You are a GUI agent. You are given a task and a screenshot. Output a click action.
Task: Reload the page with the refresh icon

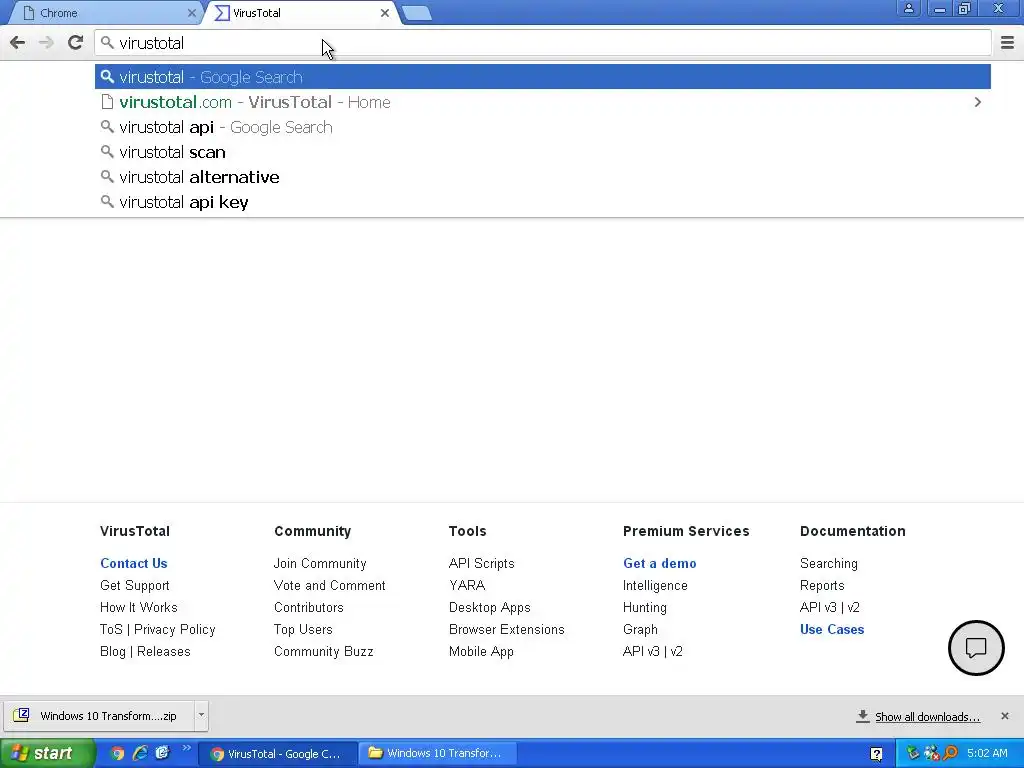click(75, 42)
